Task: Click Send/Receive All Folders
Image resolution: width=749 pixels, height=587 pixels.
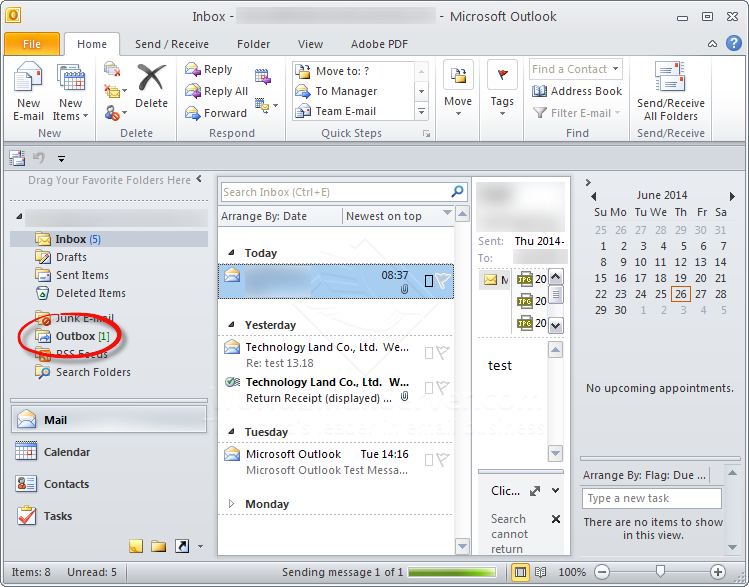Action: coord(671,91)
